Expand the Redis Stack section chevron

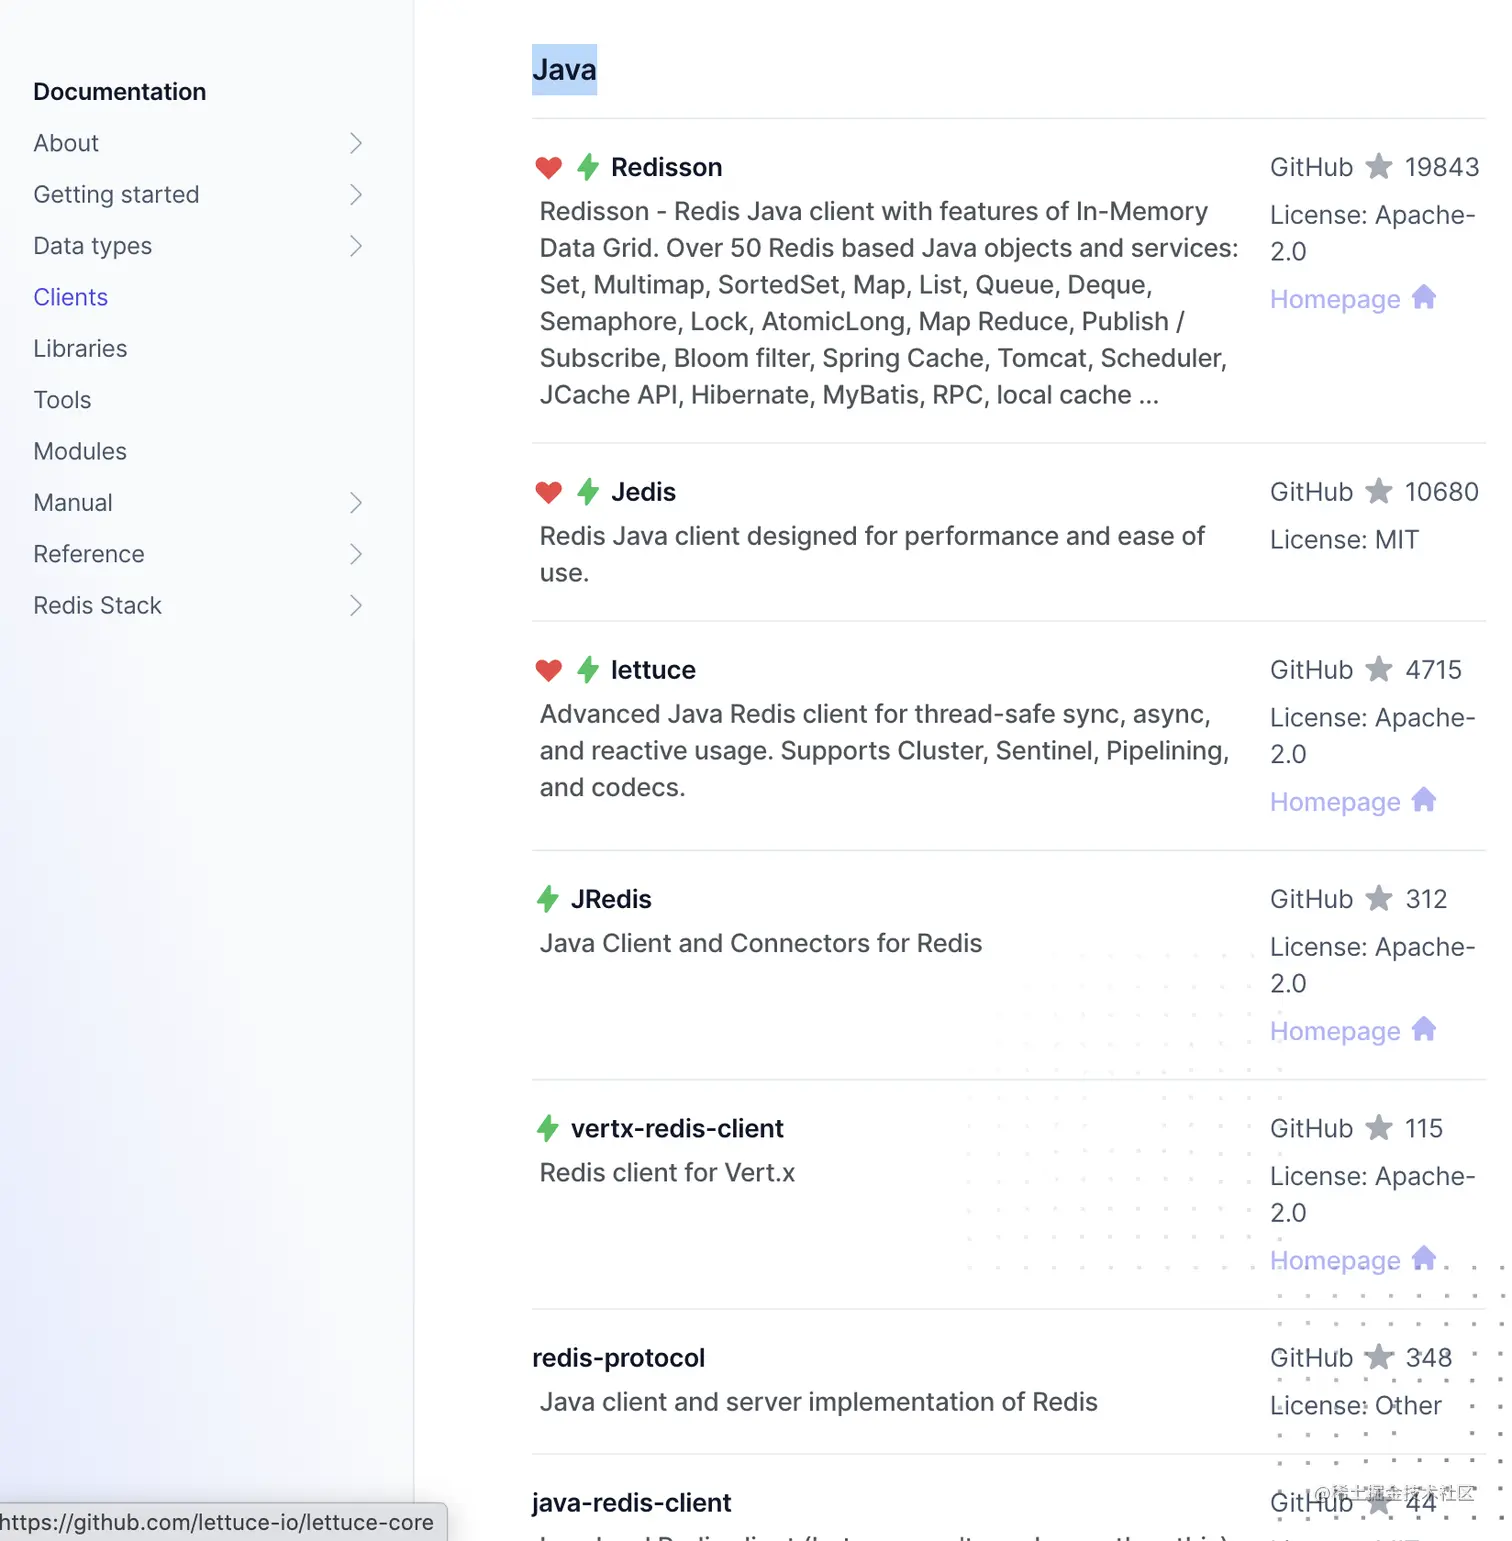point(356,605)
